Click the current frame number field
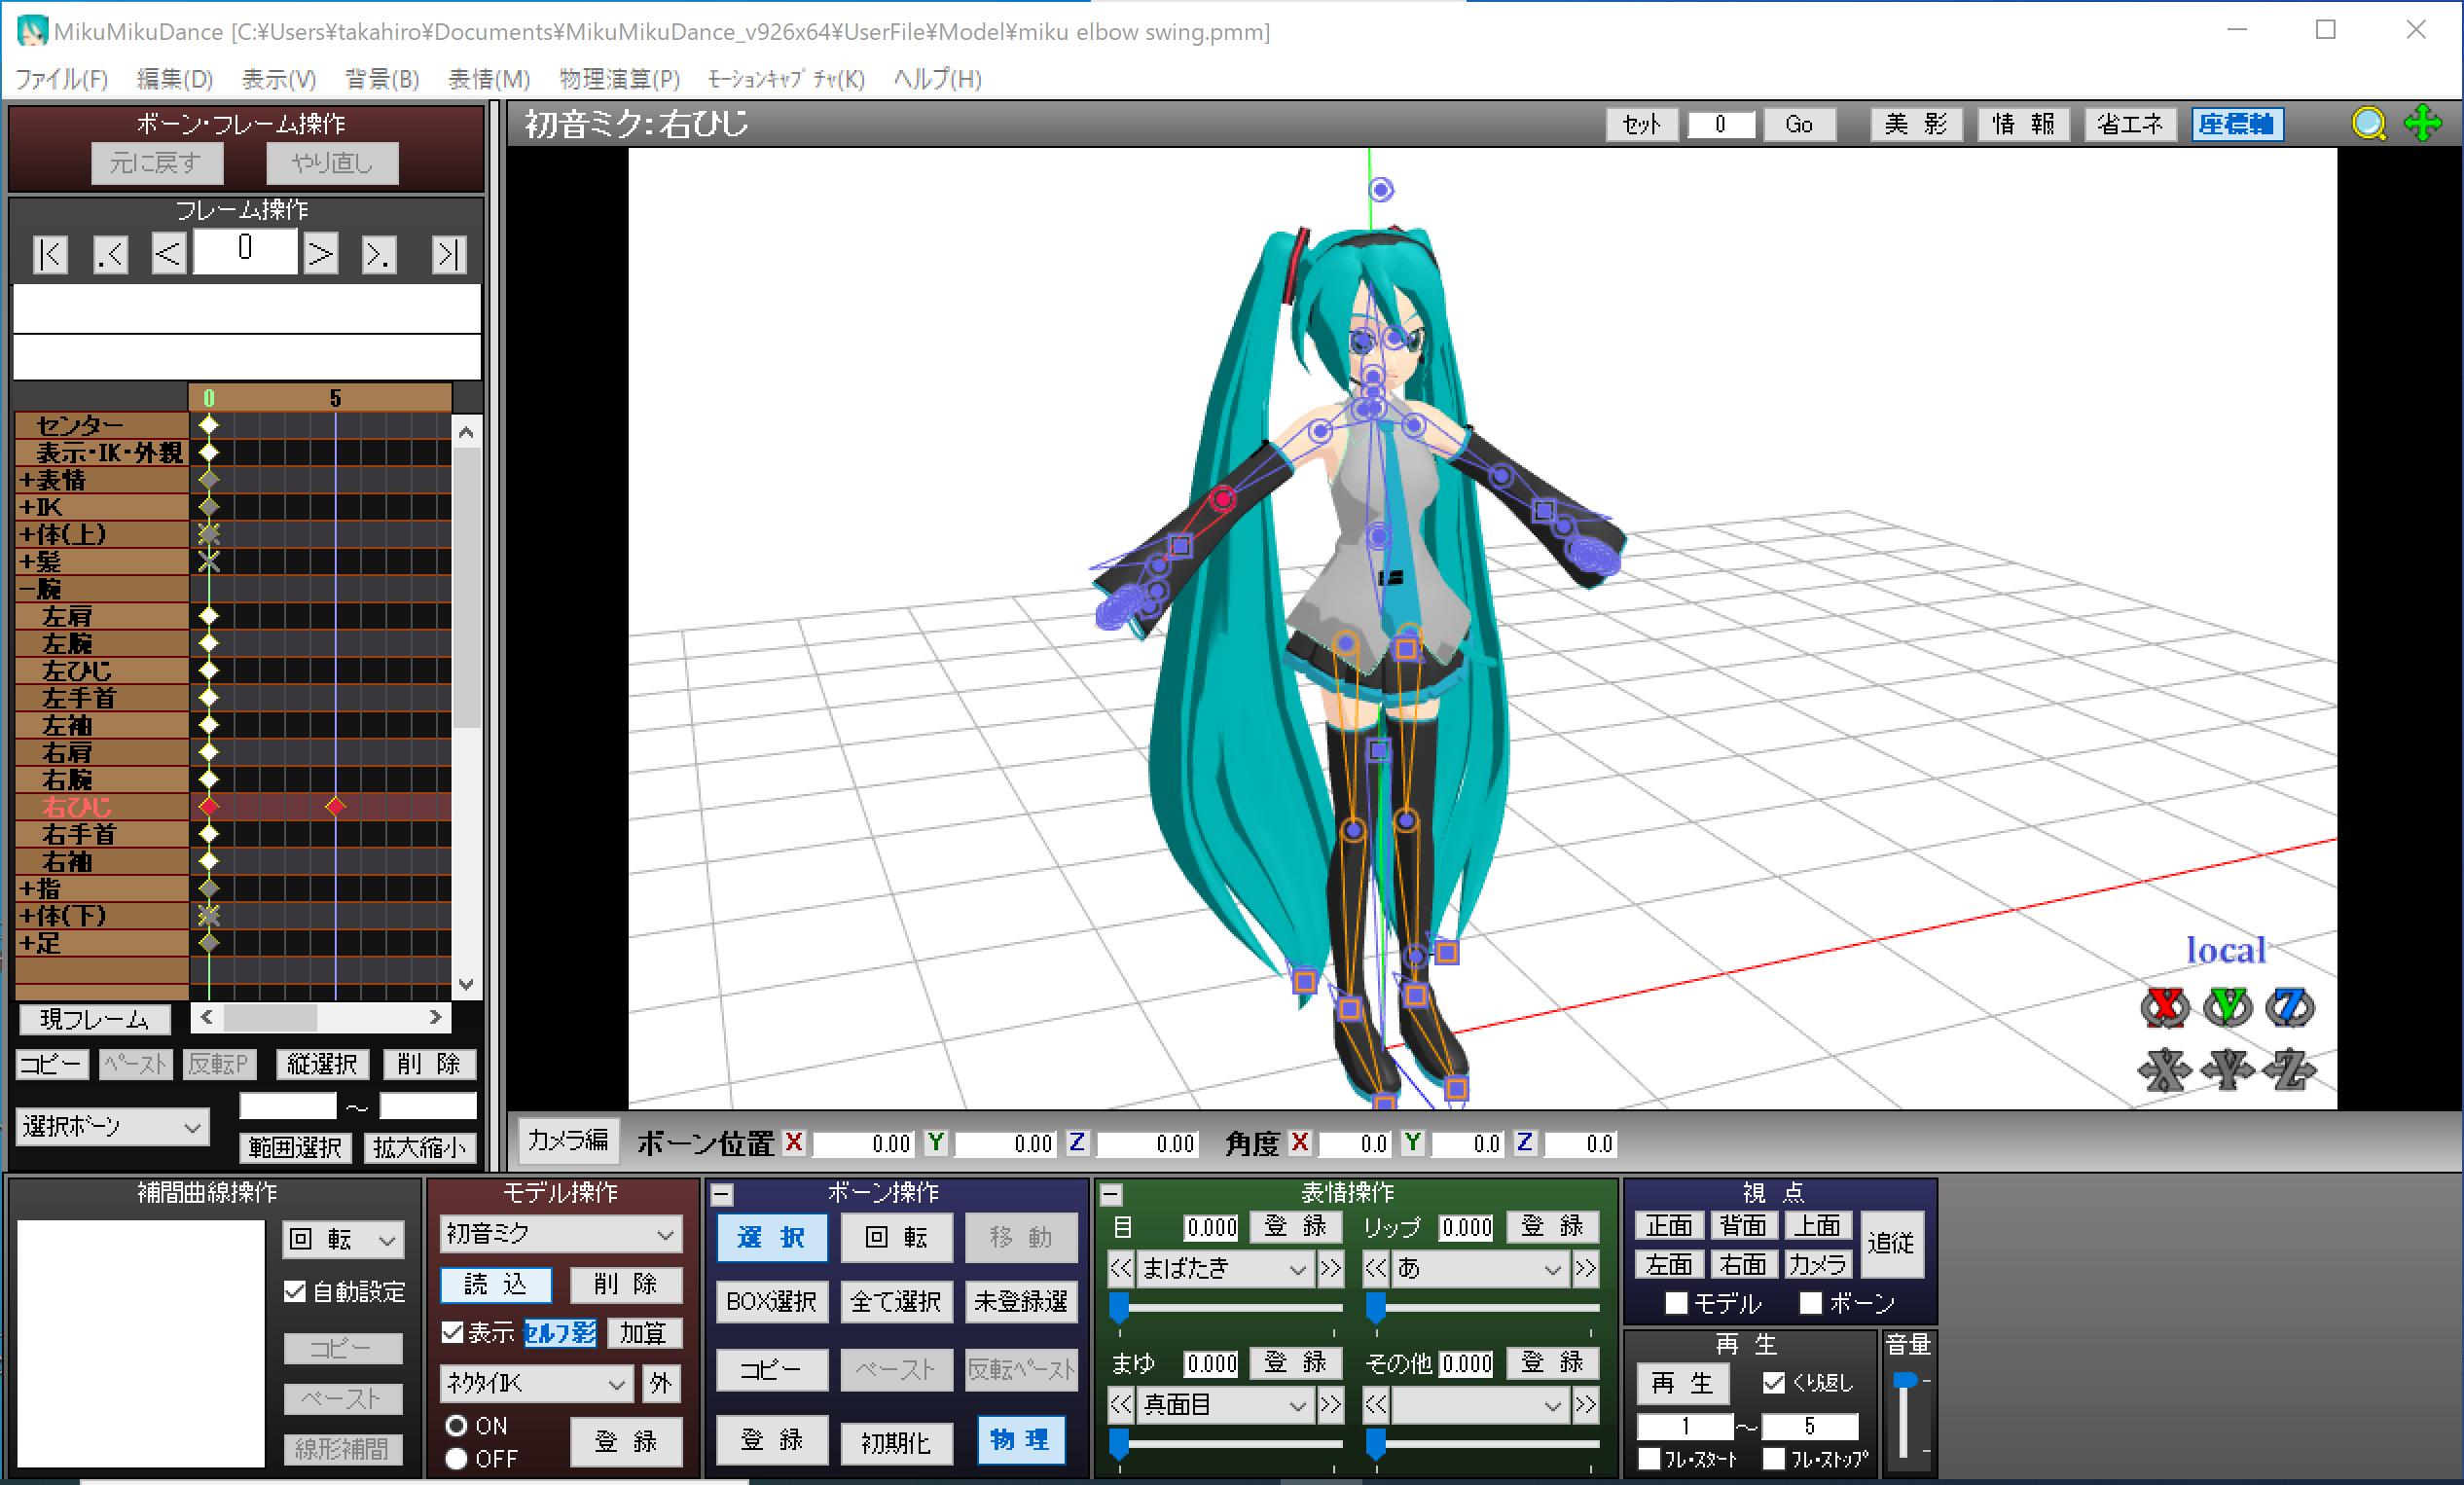This screenshot has width=2464, height=1485. click(245, 252)
